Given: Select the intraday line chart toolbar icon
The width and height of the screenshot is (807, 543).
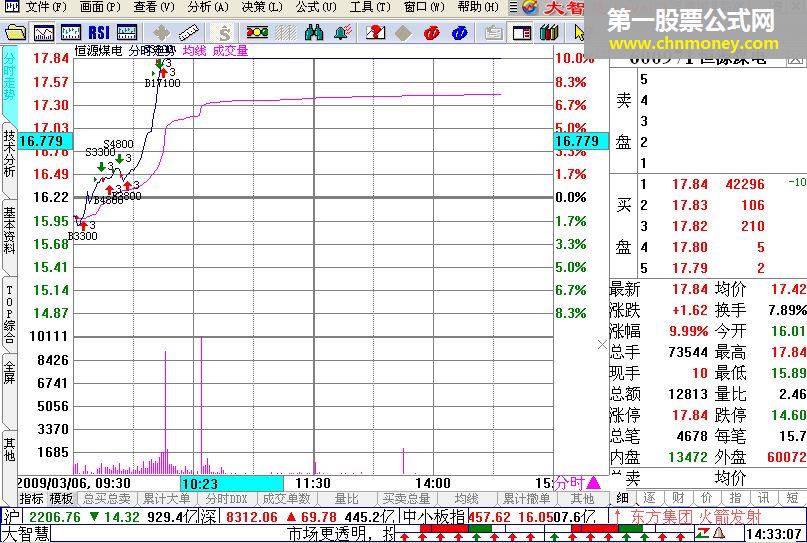Looking at the screenshot, I should coord(44,33).
